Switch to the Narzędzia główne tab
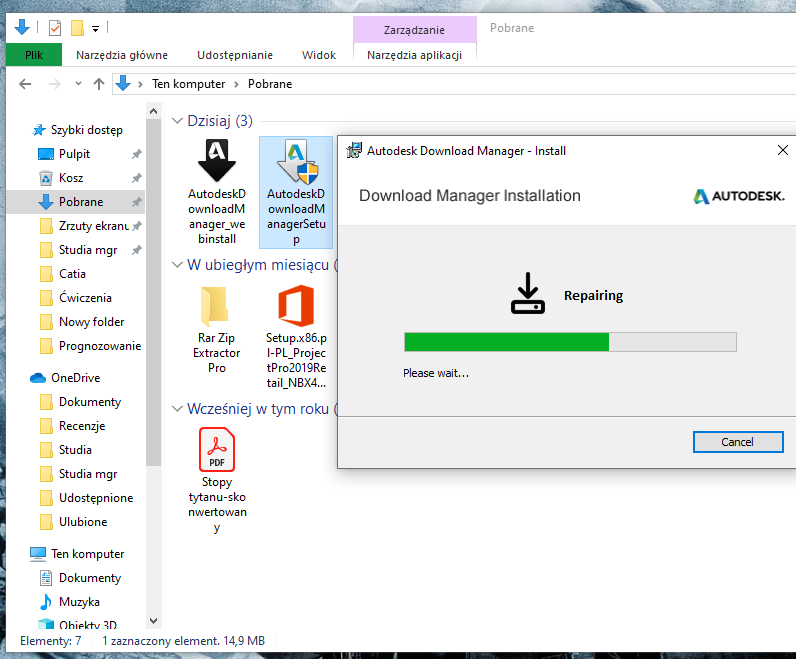796x659 pixels. (x=122, y=55)
